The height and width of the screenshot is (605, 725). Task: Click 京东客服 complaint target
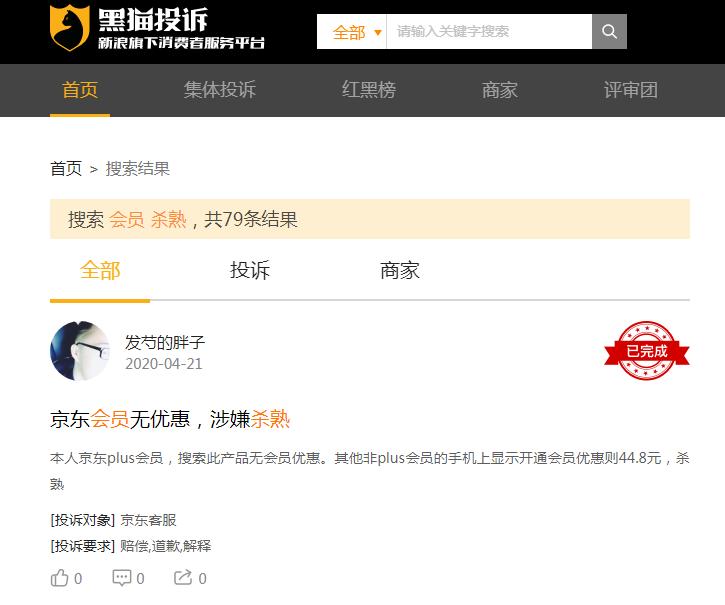[x=148, y=520]
